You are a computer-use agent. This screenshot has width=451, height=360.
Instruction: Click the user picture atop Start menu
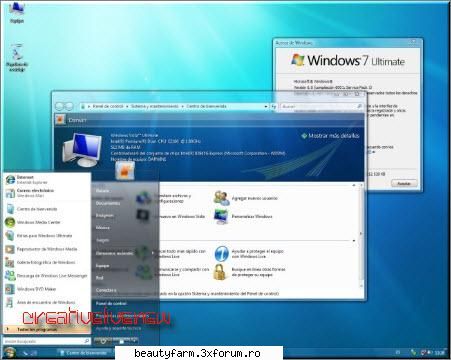pyautogui.click(x=125, y=170)
